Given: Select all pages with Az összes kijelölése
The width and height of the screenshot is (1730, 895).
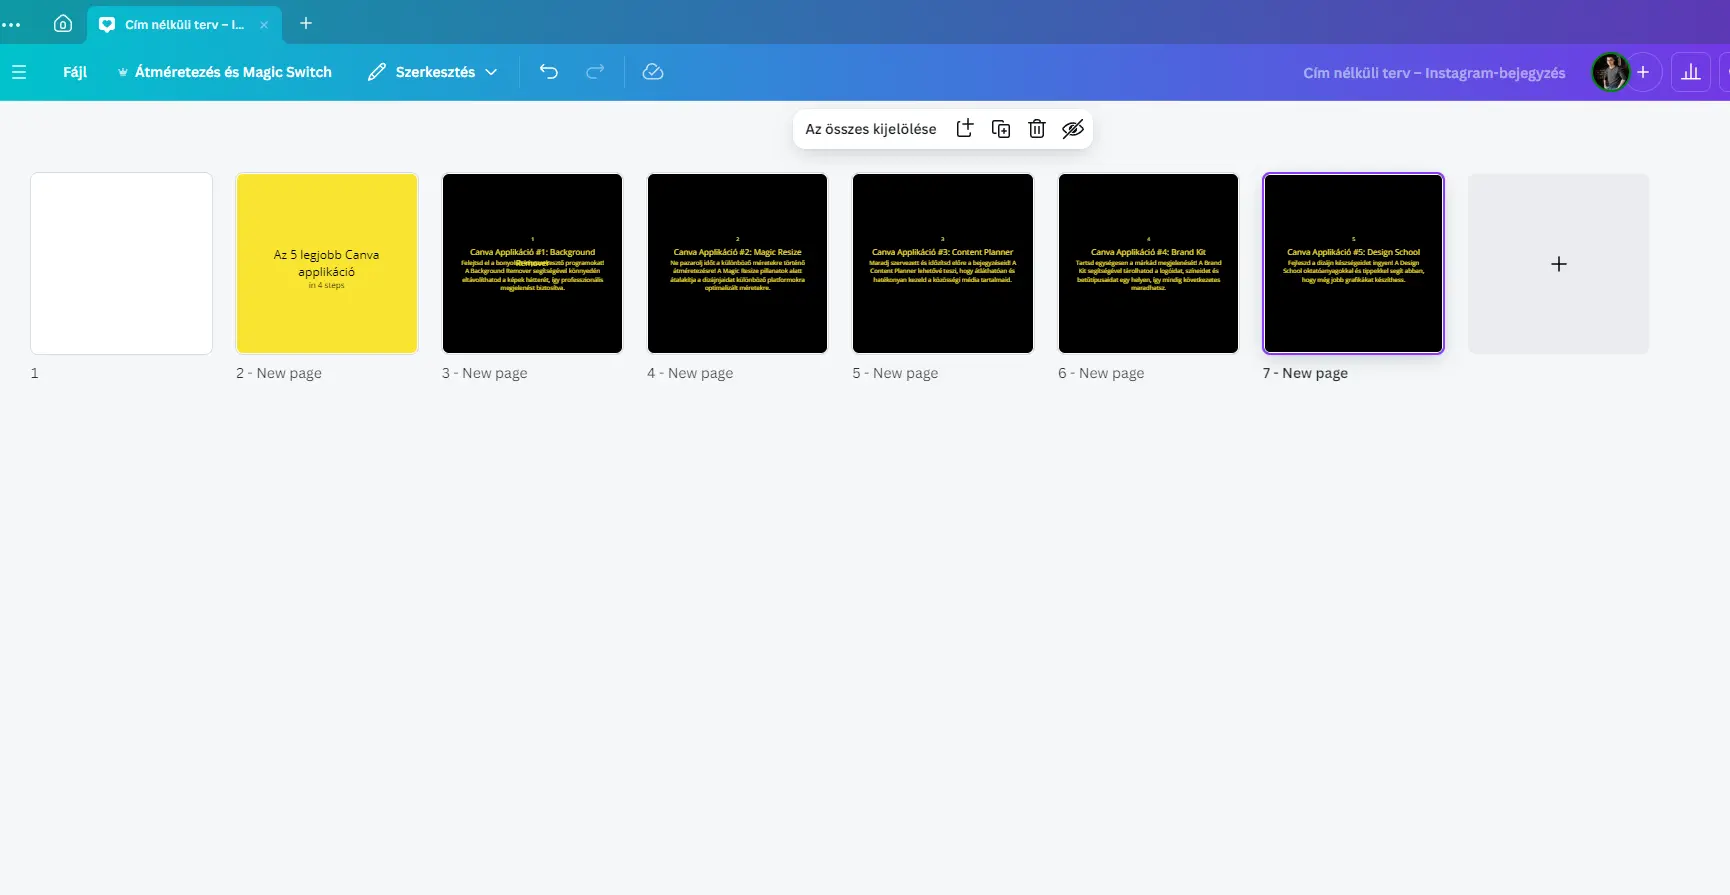Looking at the screenshot, I should coord(871,129).
